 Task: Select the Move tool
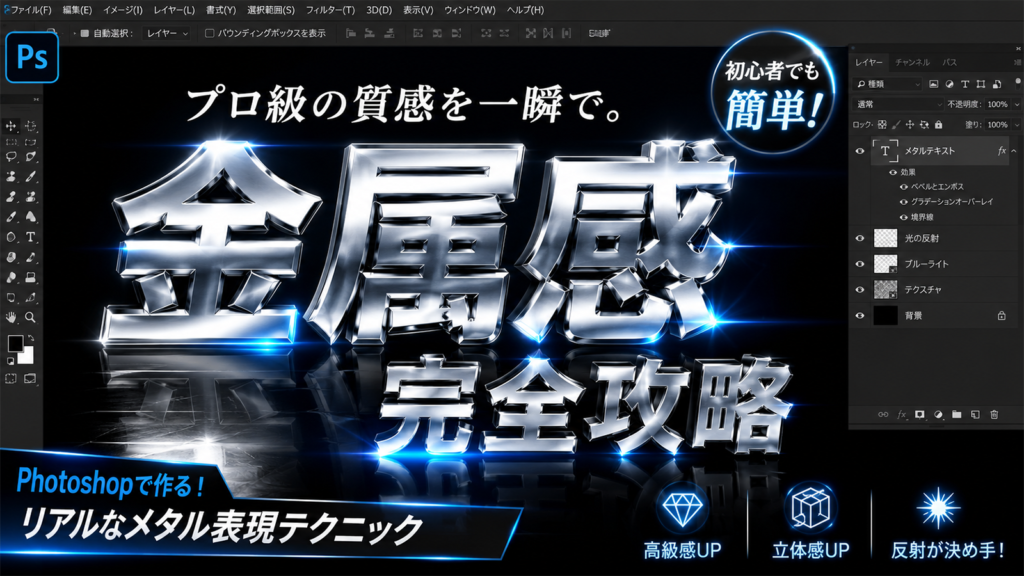coord(11,125)
